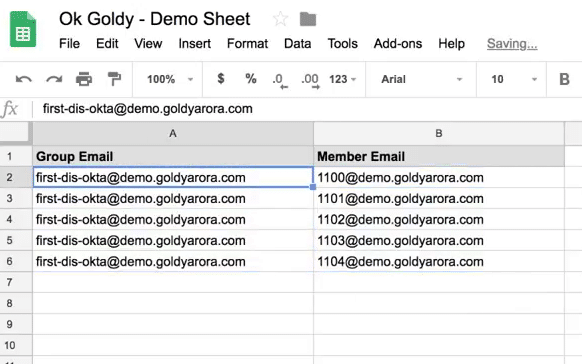The width and height of the screenshot is (582, 364).
Task: Select cell 1104@demo.goldyarora.com
Action: click(x=439, y=261)
